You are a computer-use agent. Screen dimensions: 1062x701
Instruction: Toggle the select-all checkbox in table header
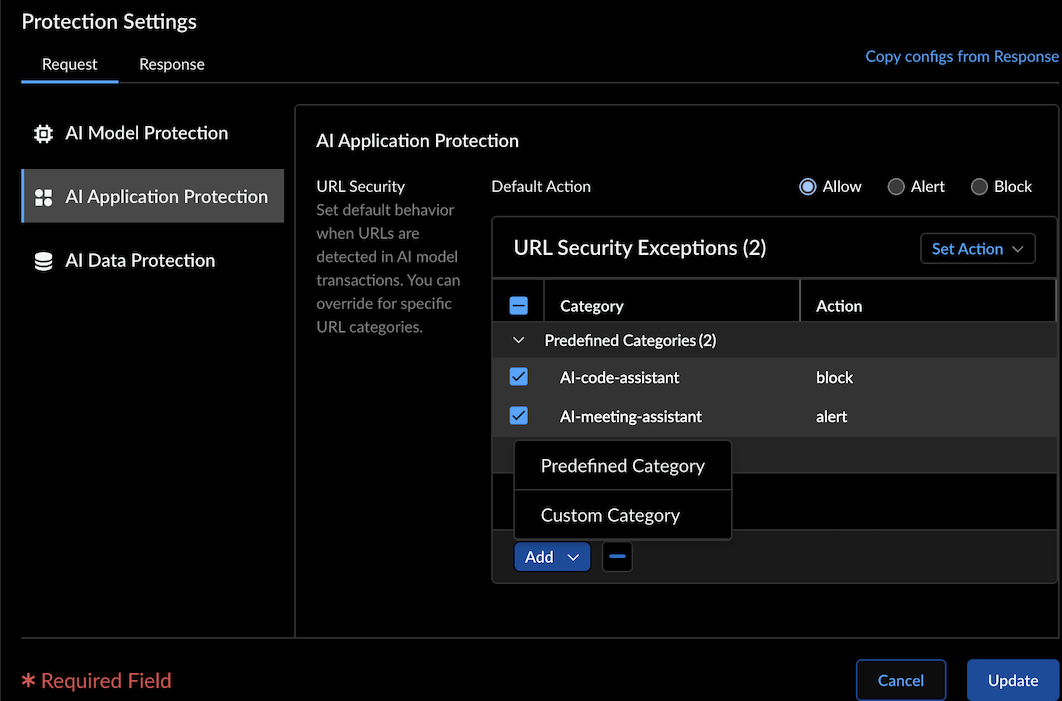click(519, 306)
